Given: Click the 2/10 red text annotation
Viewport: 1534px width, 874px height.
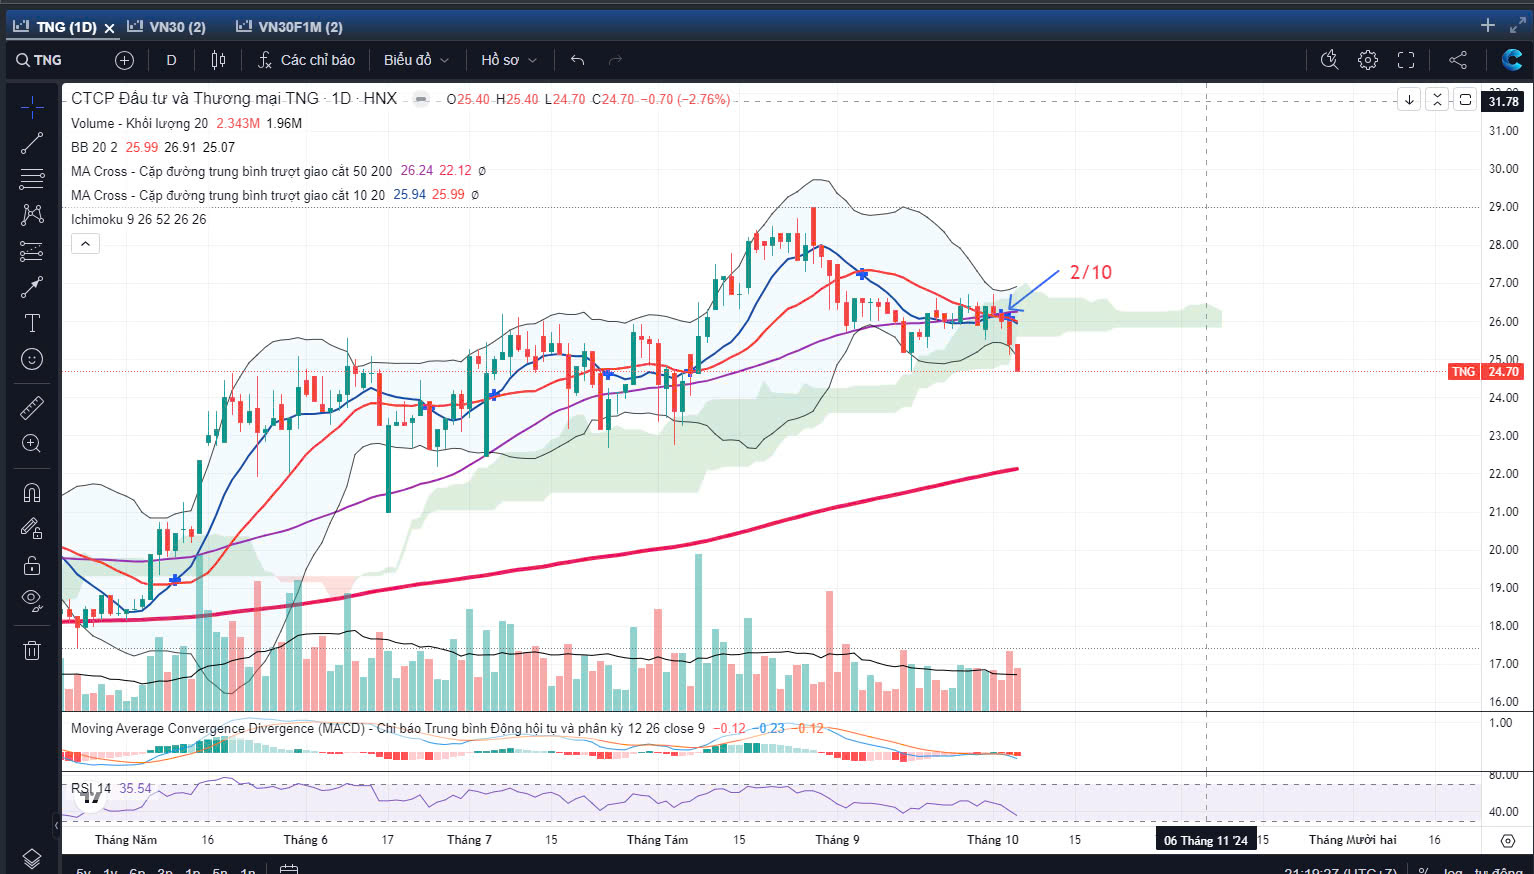Looking at the screenshot, I should (x=1090, y=272).
